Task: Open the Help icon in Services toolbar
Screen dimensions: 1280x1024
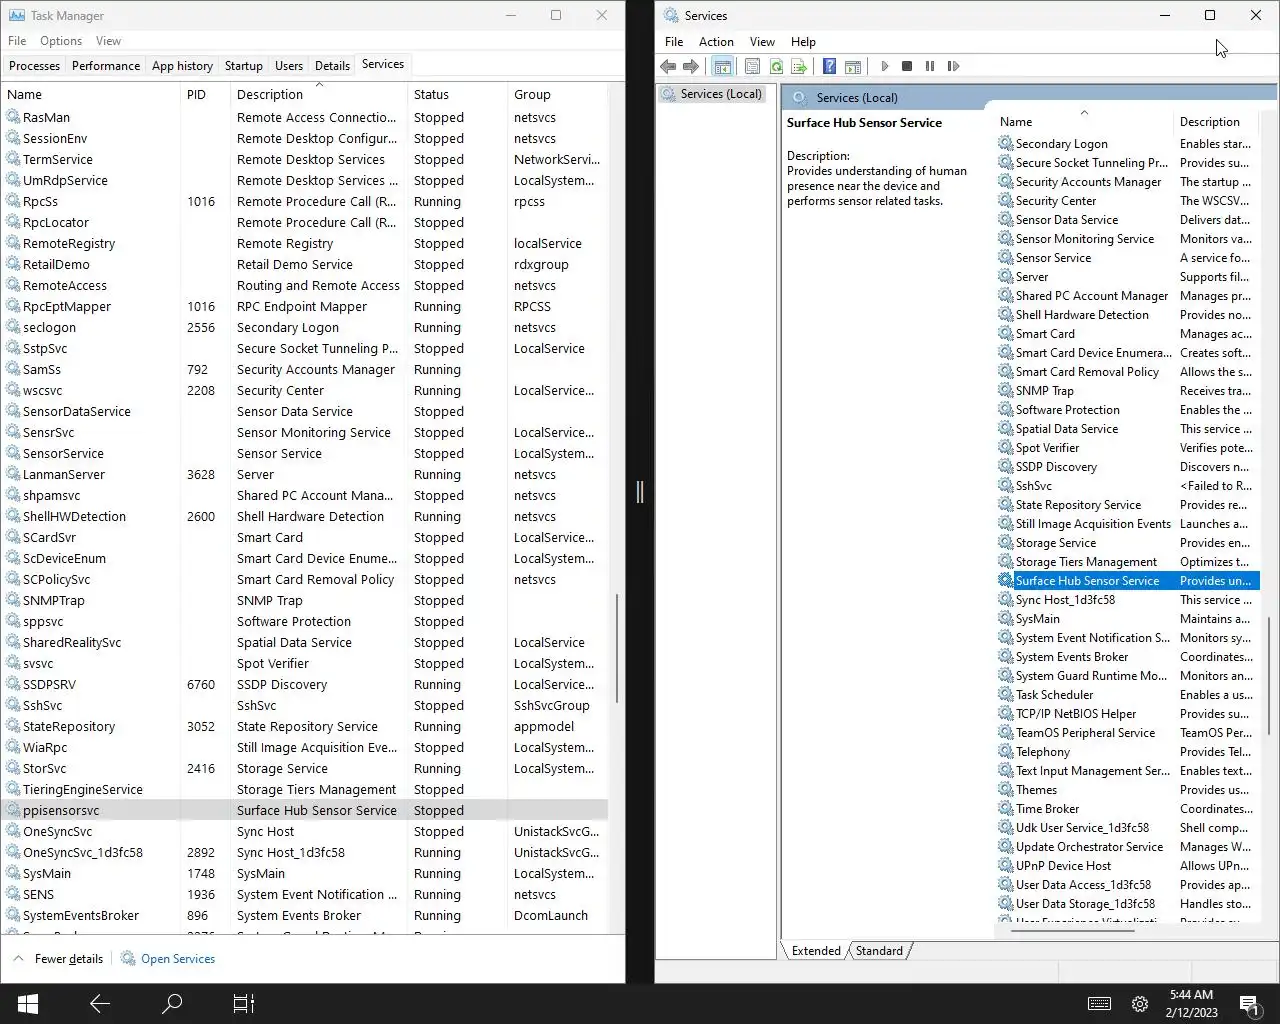Action: (829, 66)
